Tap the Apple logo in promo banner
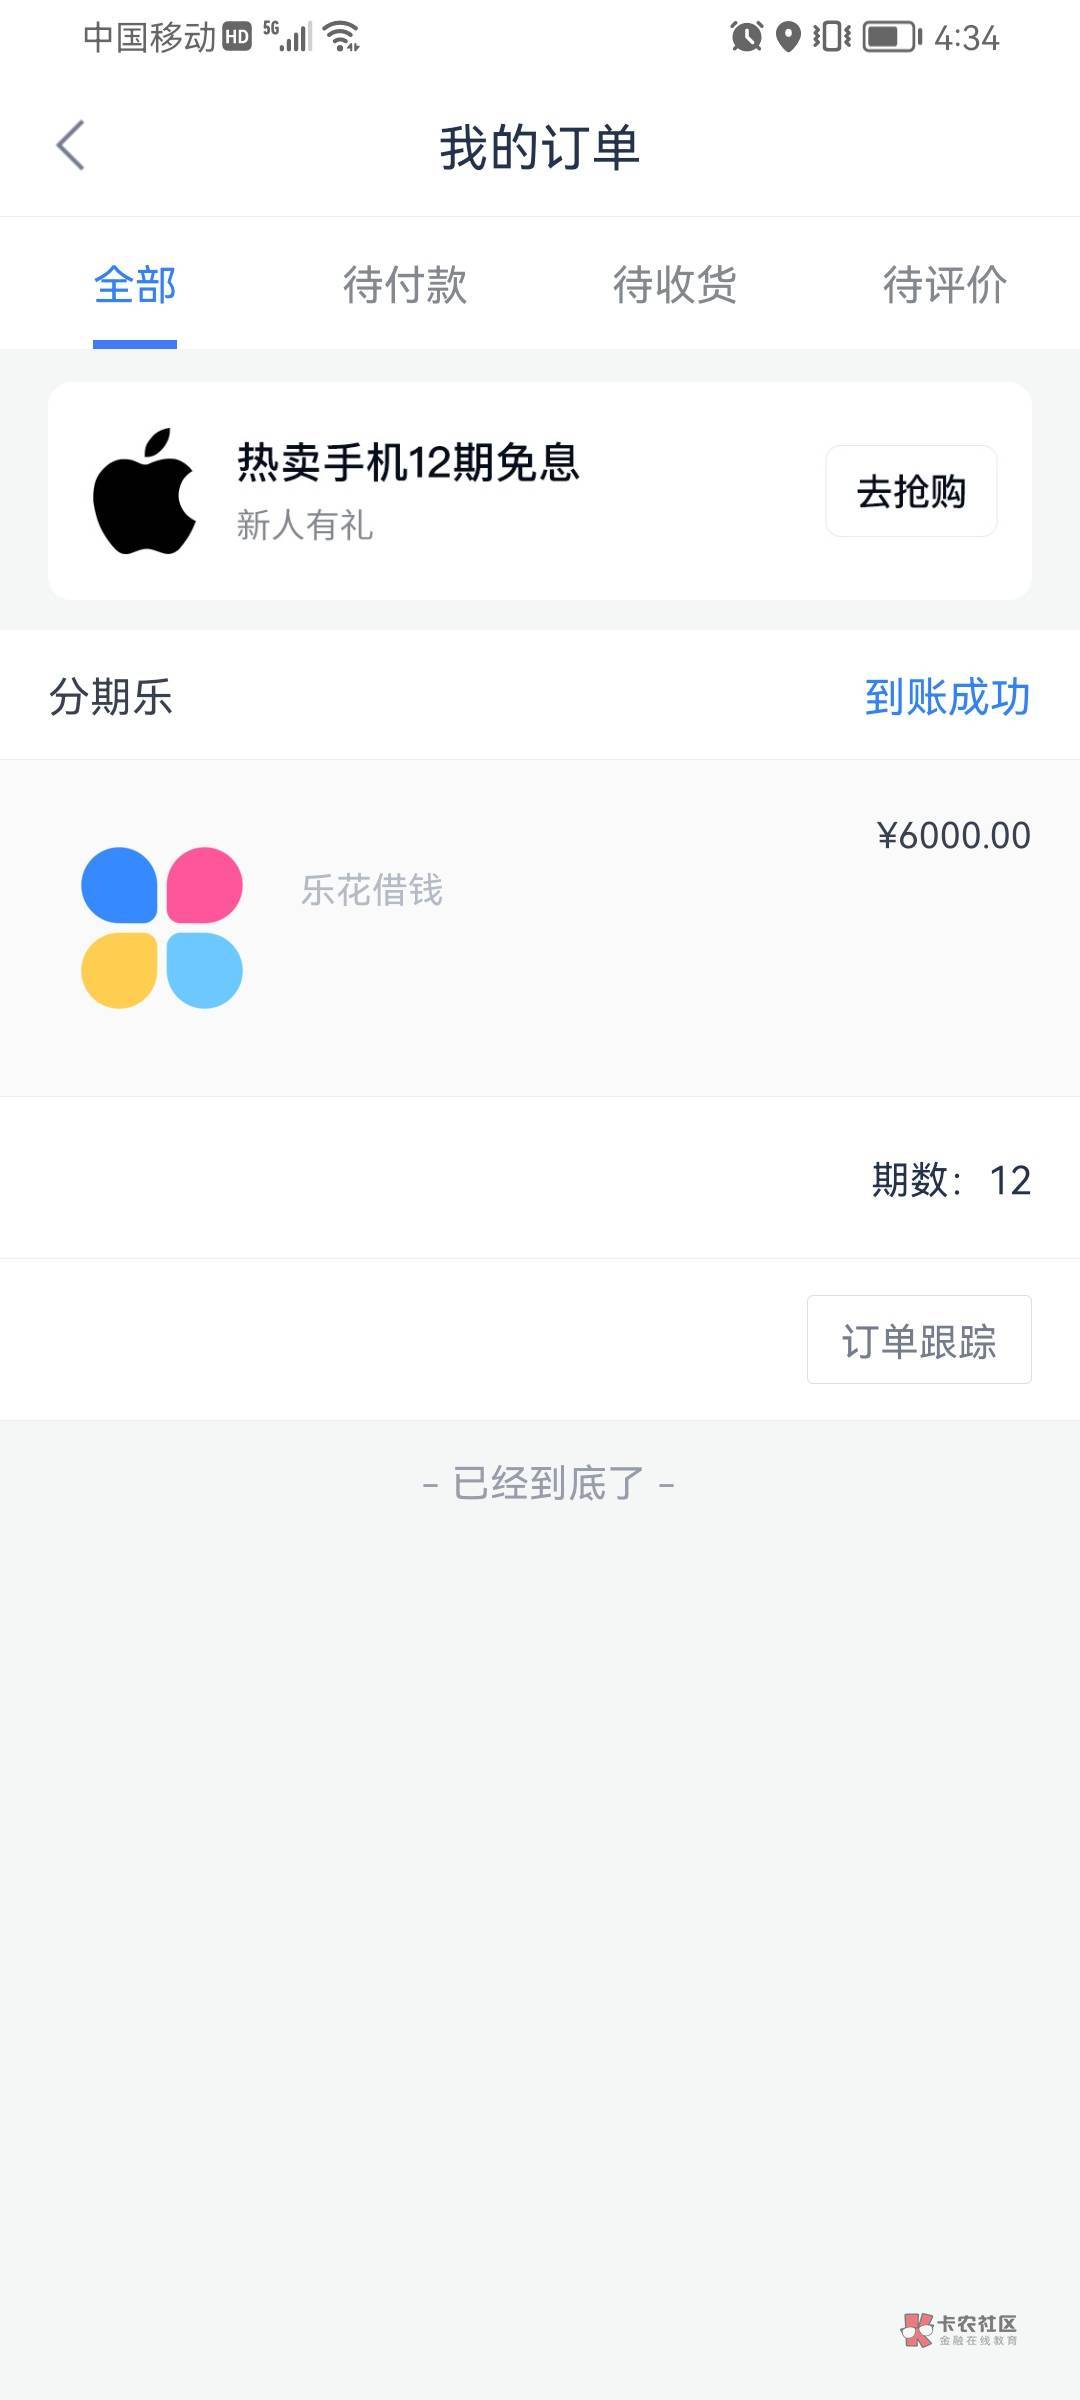 pyautogui.click(x=144, y=491)
